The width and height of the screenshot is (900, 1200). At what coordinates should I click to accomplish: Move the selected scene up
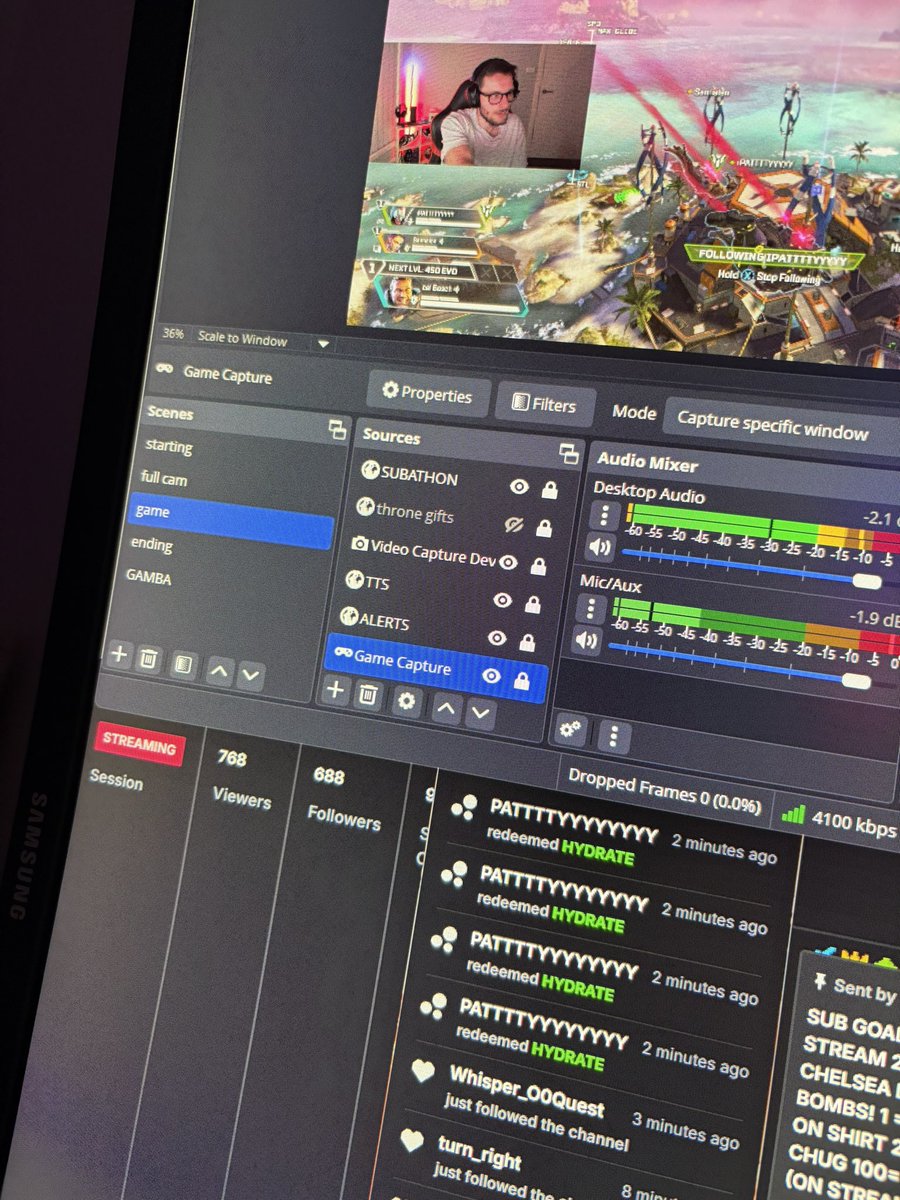tap(219, 671)
